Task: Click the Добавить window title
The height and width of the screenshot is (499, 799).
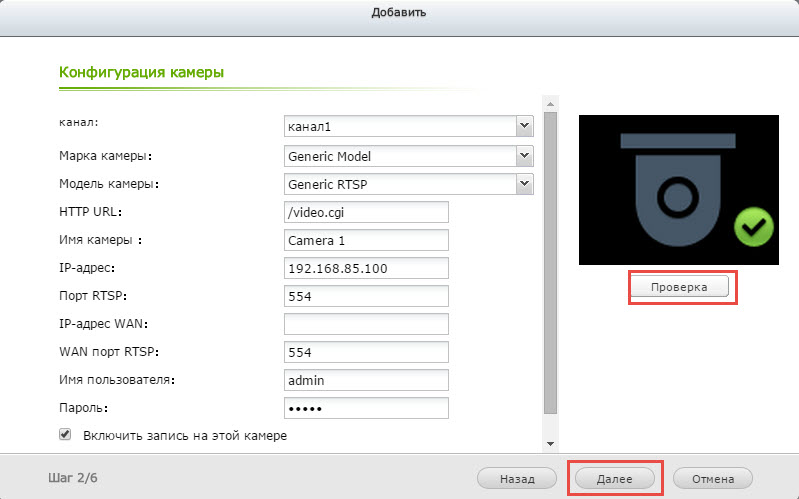Action: 398,12
